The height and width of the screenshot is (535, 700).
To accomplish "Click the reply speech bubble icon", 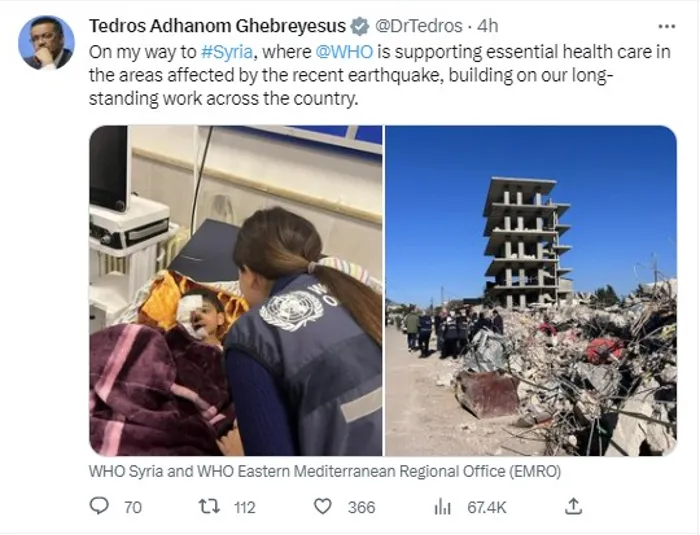I will (x=99, y=506).
